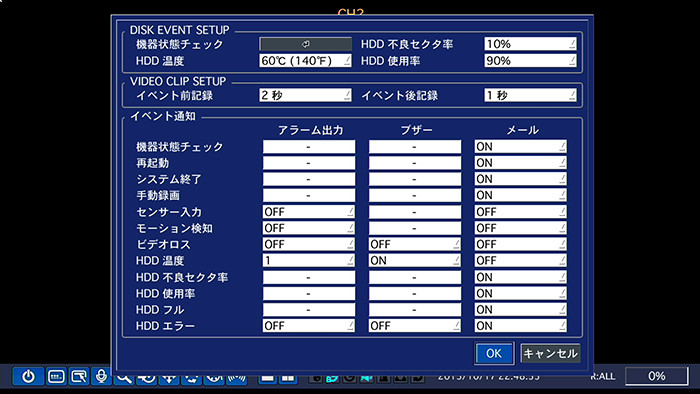The image size is (700, 394).
Task: Open the menu panel icon beside the power button
Action: tap(56, 376)
